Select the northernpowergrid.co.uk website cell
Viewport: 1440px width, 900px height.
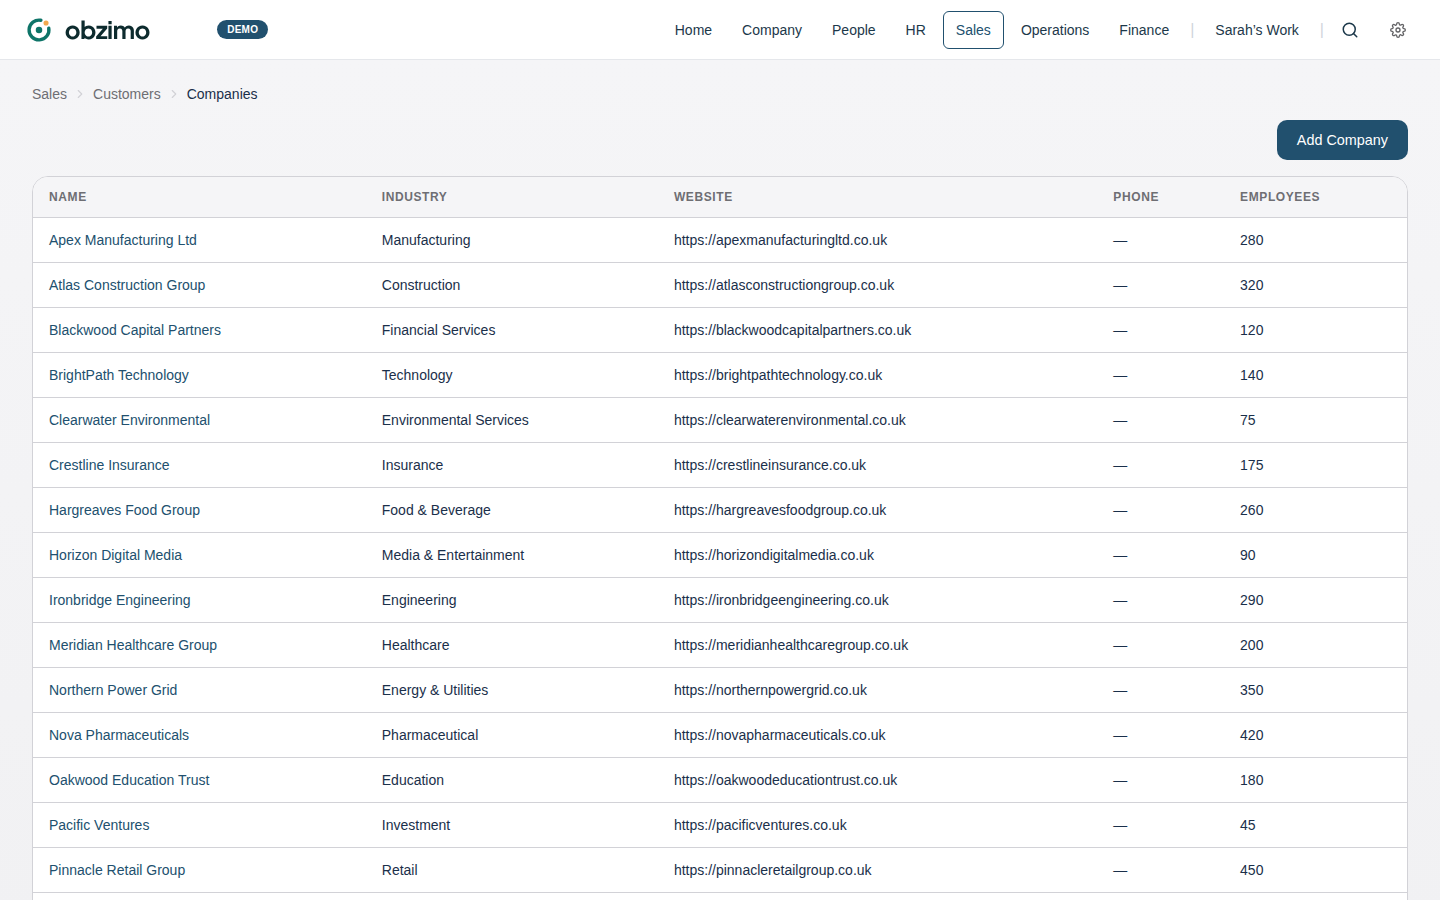(x=770, y=690)
